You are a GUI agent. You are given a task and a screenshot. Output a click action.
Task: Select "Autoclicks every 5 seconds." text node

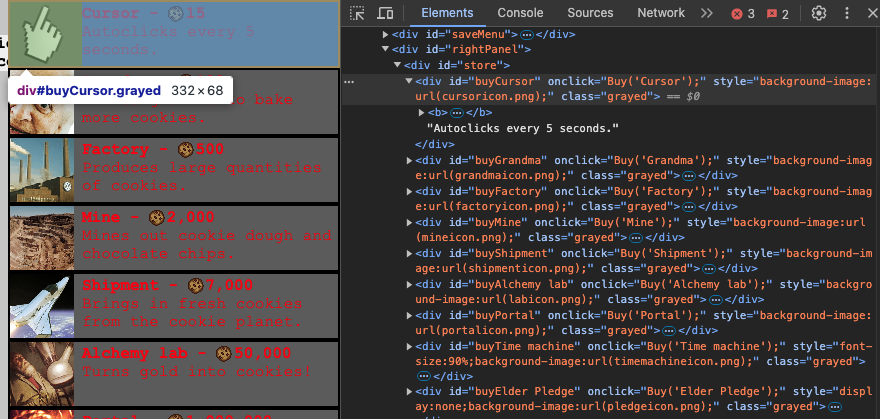[523, 128]
